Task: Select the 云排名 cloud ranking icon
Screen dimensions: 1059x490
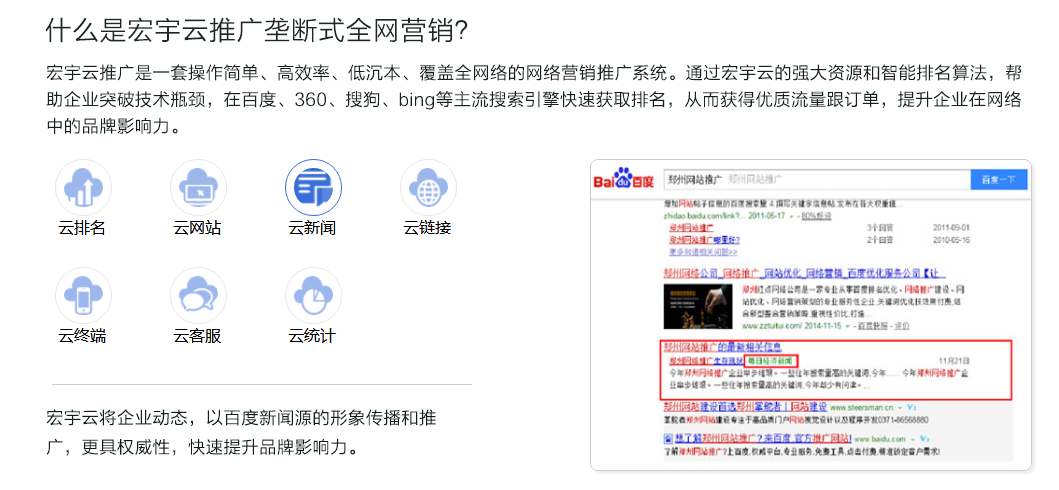Action: click(83, 187)
